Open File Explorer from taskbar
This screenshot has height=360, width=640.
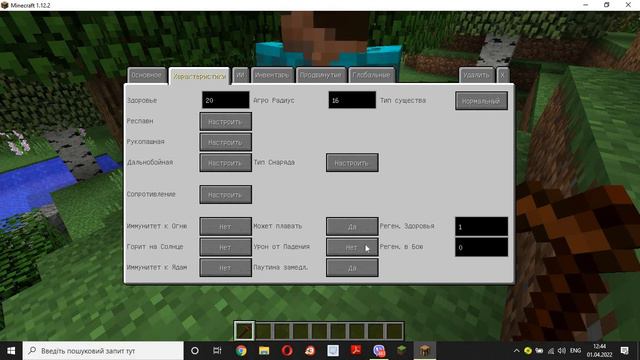coord(264,351)
